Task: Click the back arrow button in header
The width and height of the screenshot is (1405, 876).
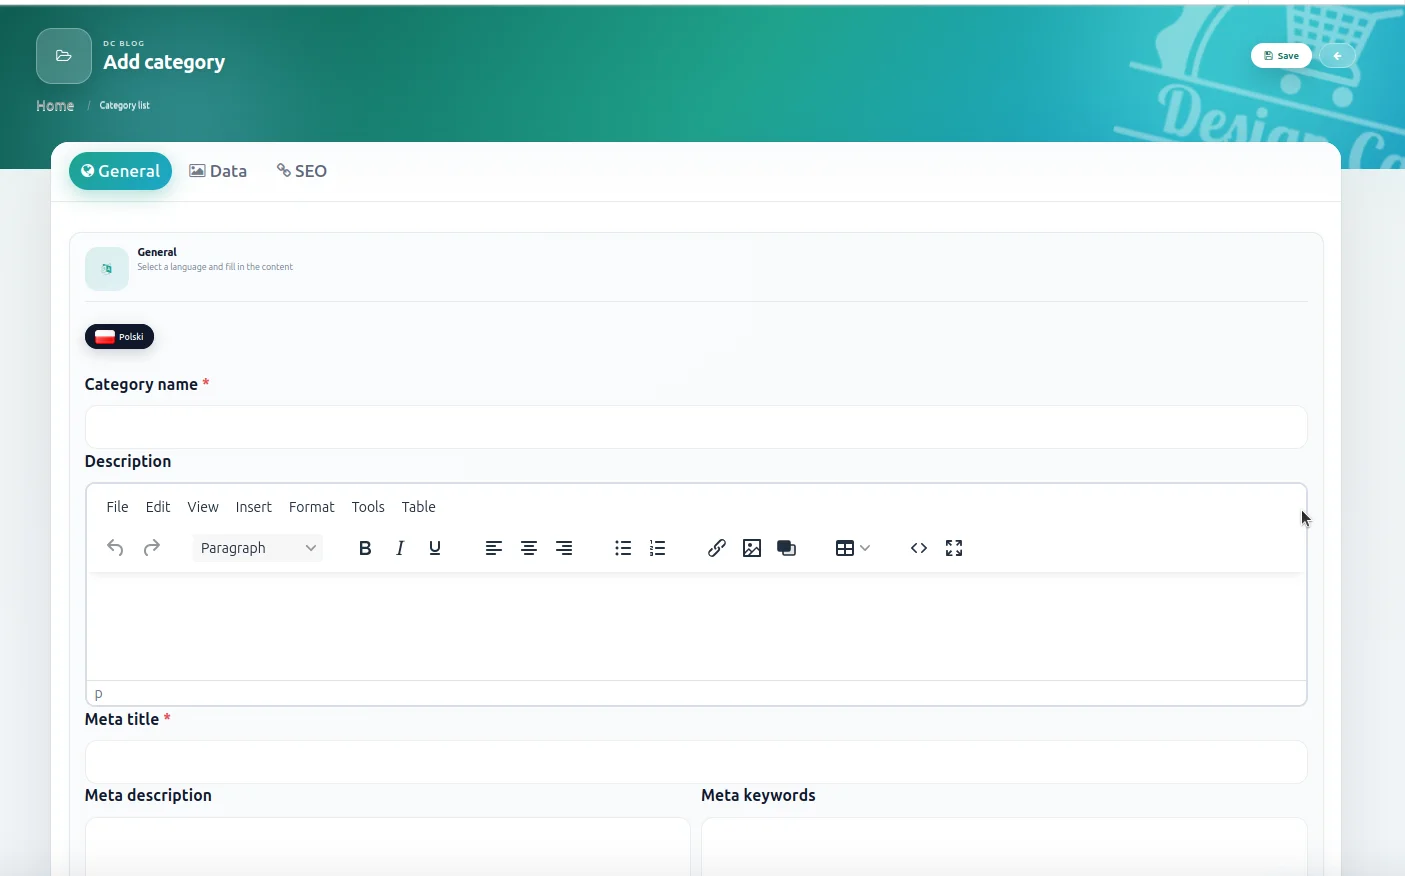Action: coord(1337,56)
